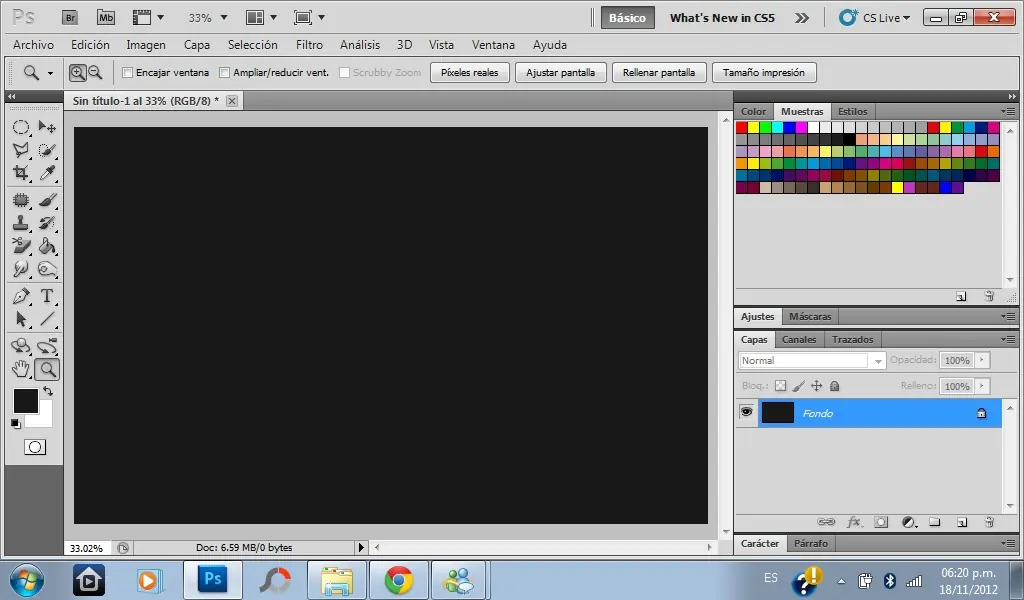Pick the Eyedropper tool
The height and width of the screenshot is (600, 1024).
click(47, 173)
